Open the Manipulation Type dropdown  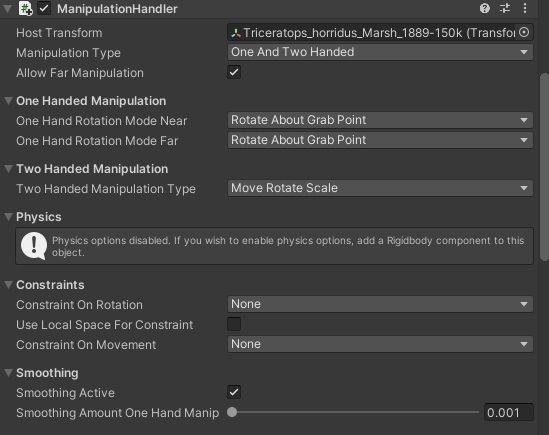(380, 52)
